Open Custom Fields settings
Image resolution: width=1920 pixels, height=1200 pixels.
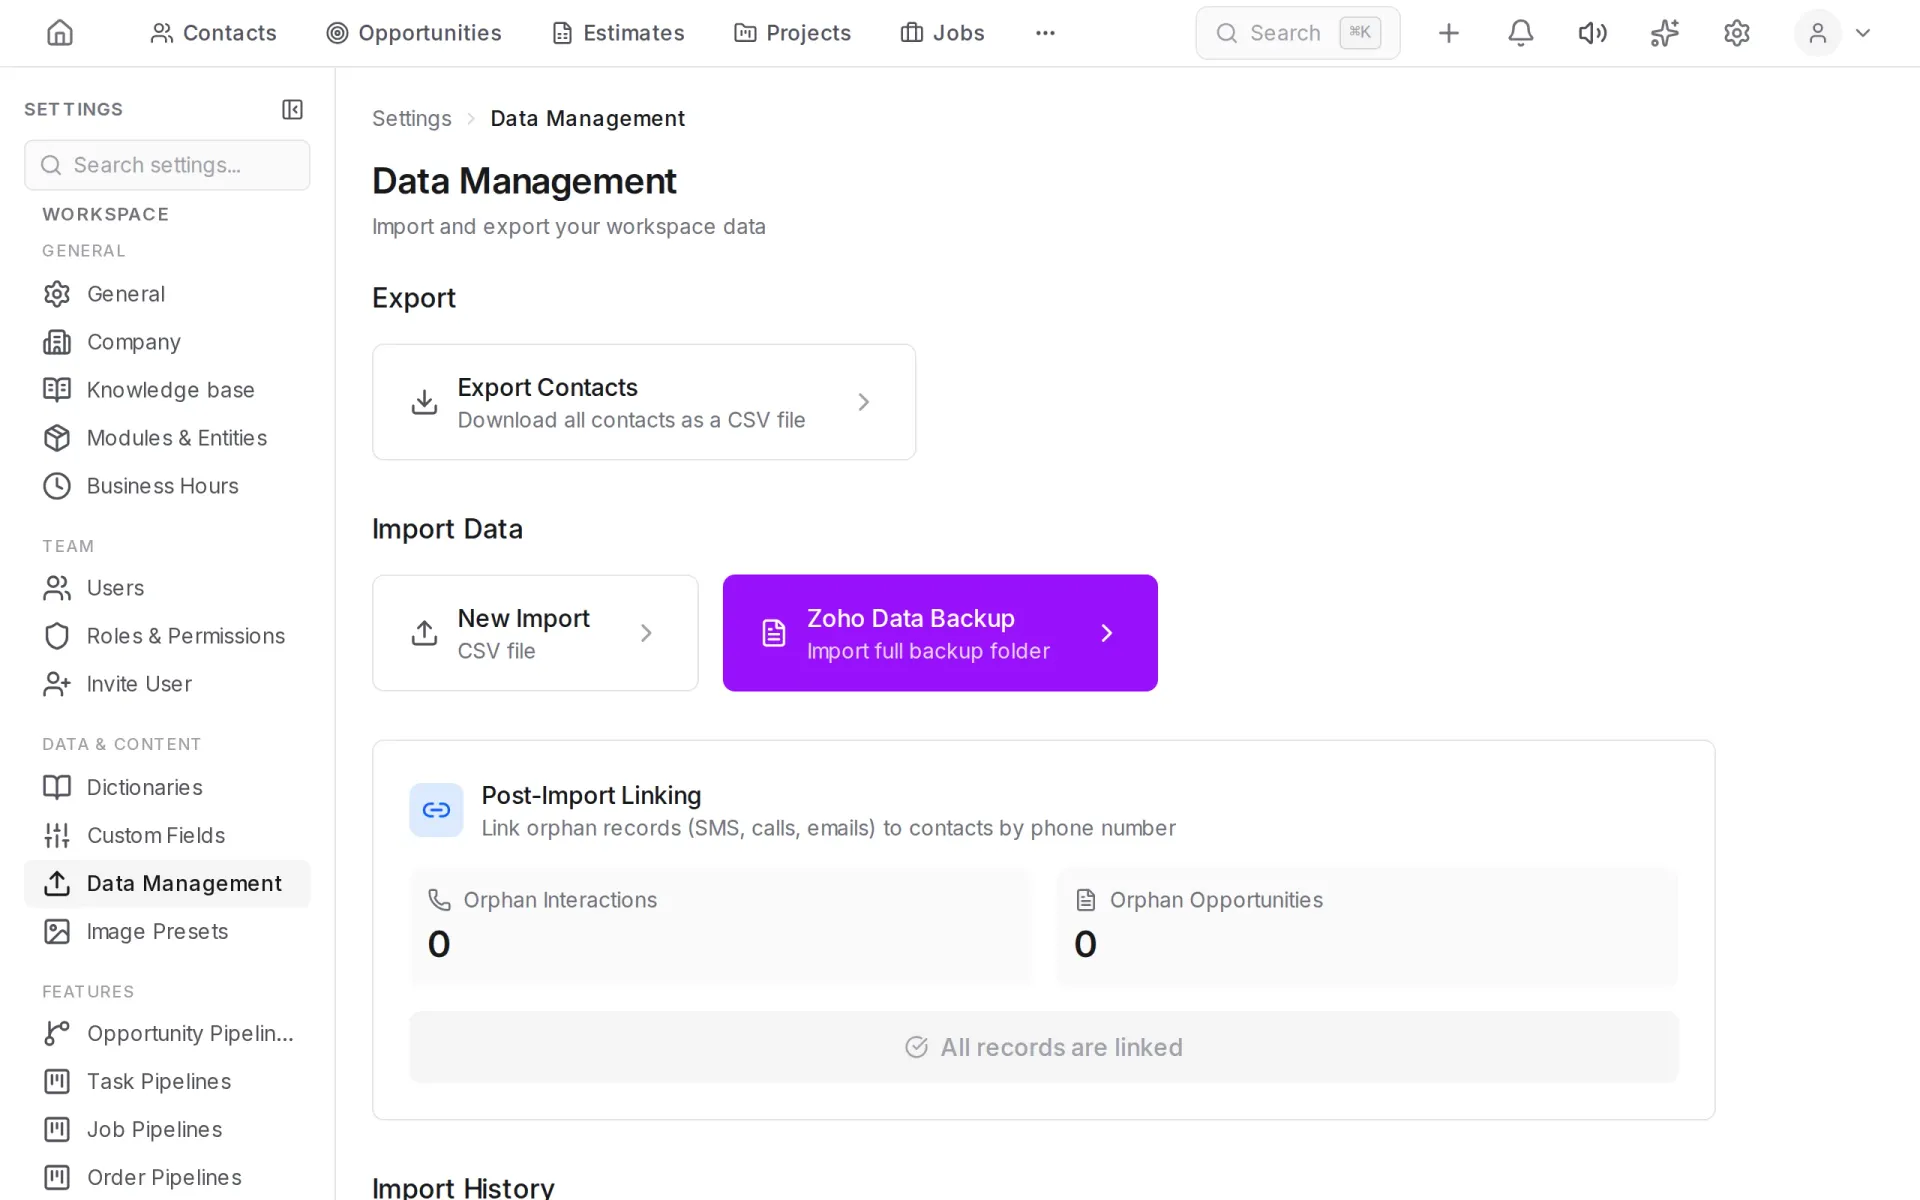(x=167, y=835)
